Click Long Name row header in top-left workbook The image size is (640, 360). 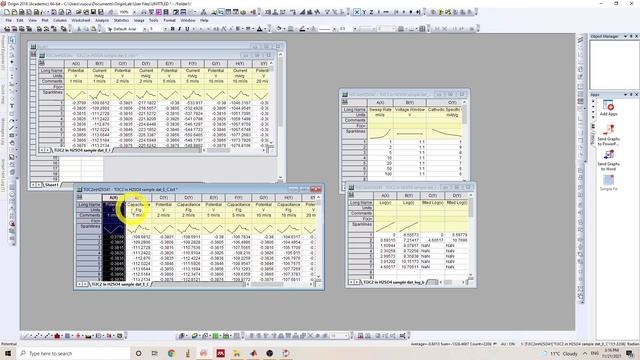tap(51, 71)
